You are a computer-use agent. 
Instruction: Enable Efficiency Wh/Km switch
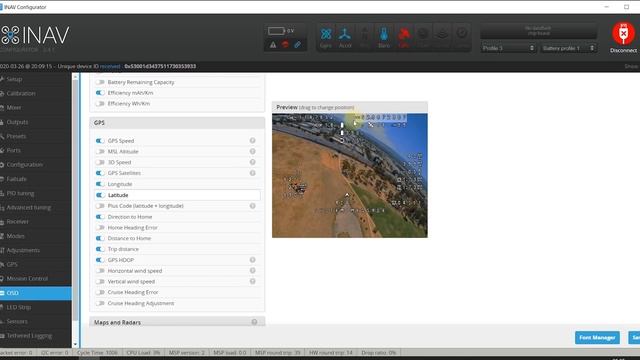pyautogui.click(x=100, y=104)
